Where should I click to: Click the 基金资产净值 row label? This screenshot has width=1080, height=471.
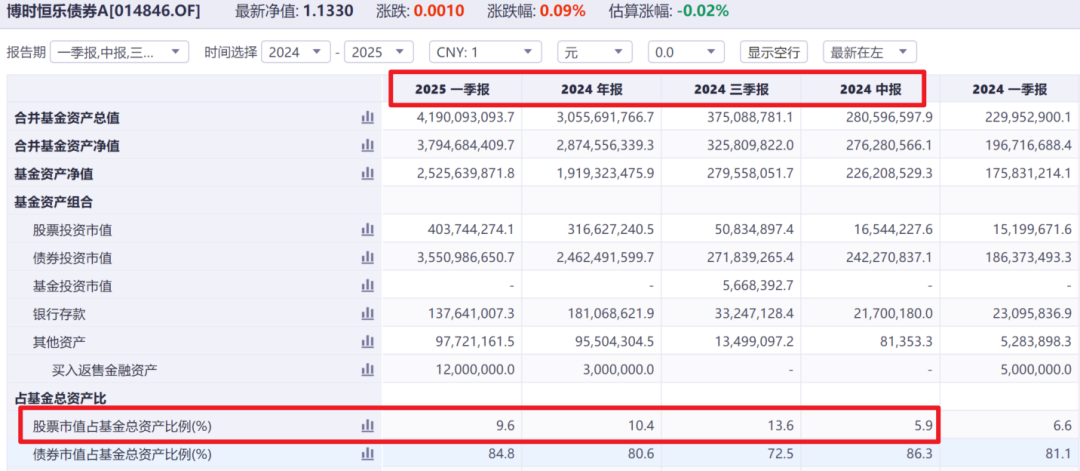coord(54,174)
